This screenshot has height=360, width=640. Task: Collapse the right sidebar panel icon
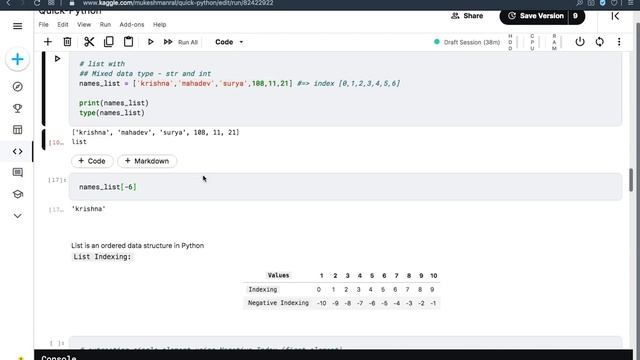point(615,16)
